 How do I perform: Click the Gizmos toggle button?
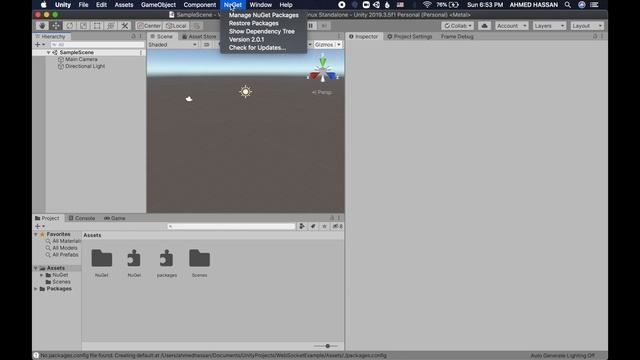(x=324, y=44)
